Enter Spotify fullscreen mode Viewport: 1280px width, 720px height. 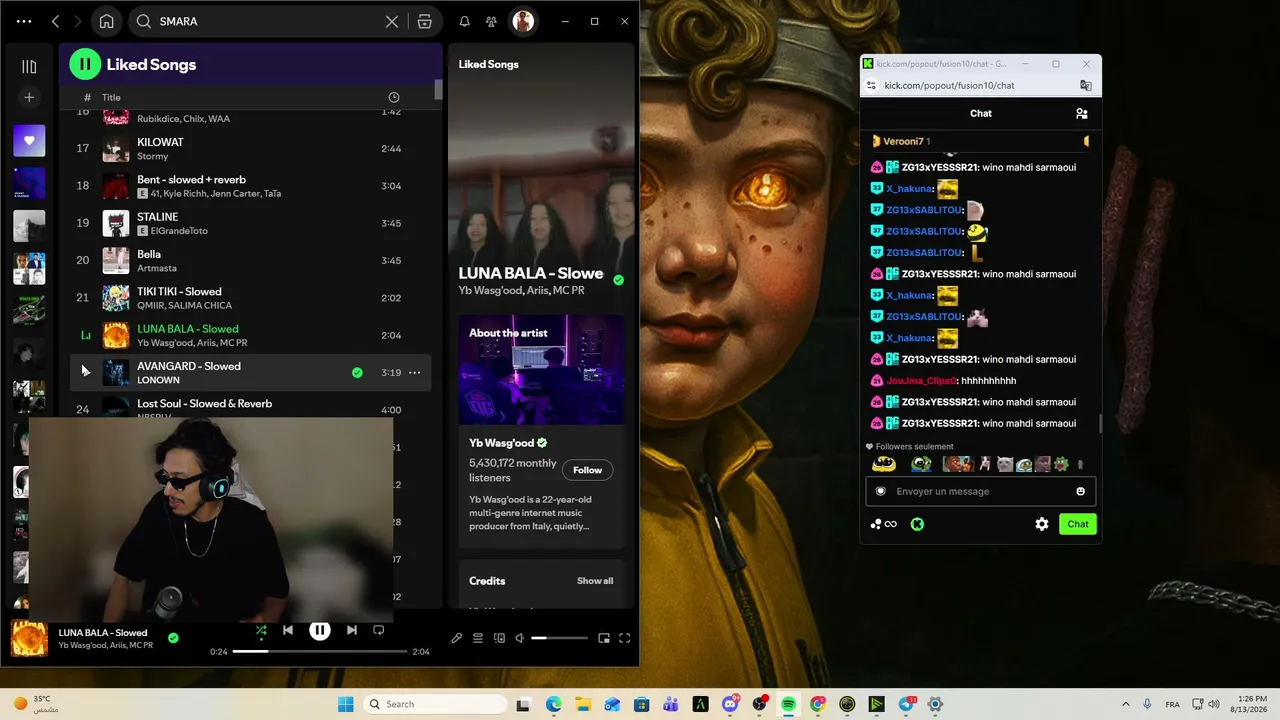pyautogui.click(x=625, y=638)
